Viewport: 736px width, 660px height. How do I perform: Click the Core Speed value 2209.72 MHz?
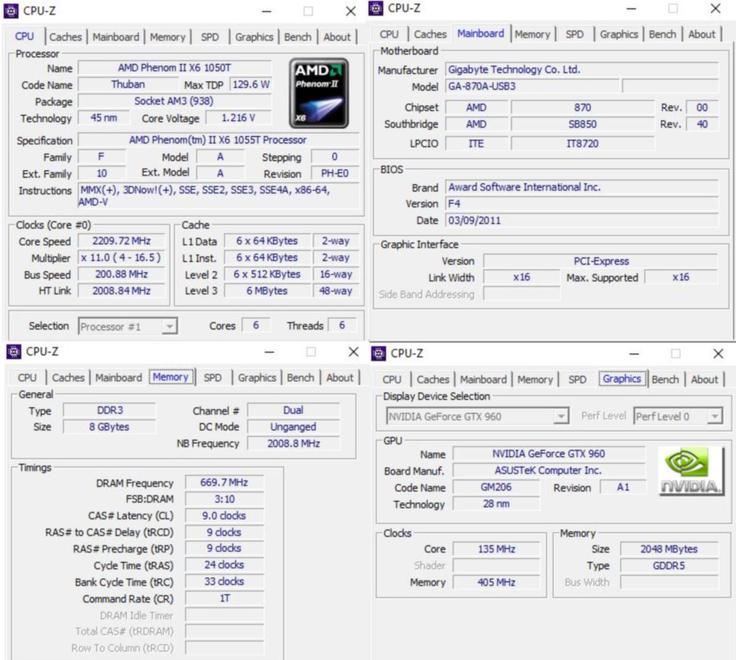pyautogui.click(x=122, y=241)
